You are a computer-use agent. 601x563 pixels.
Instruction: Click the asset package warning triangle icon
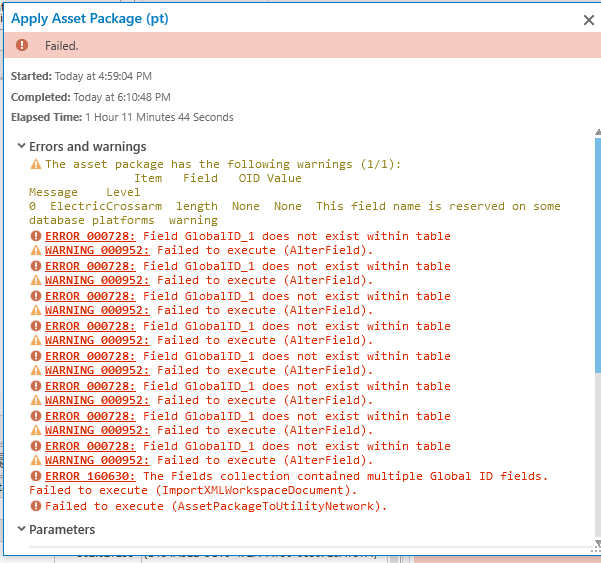point(36,164)
